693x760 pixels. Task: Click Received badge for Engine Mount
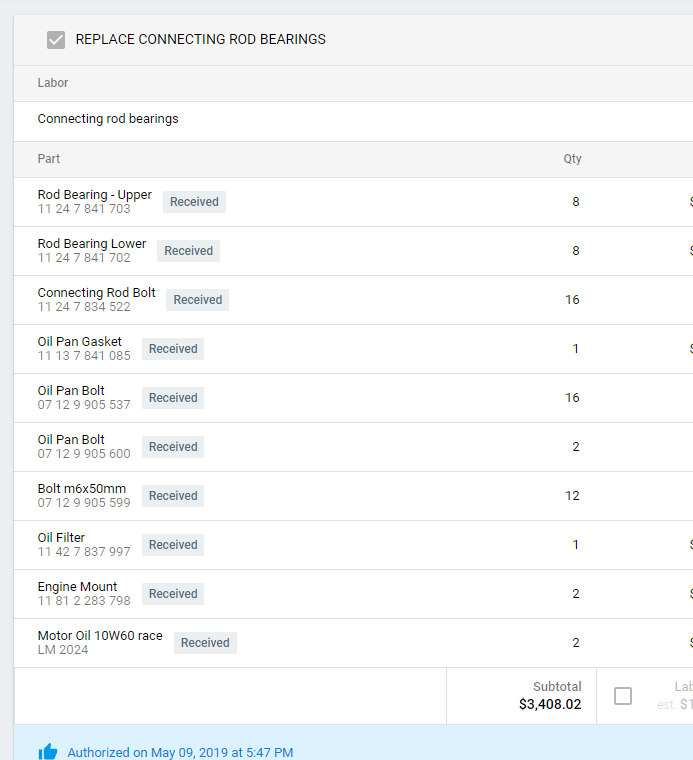[x=173, y=594]
